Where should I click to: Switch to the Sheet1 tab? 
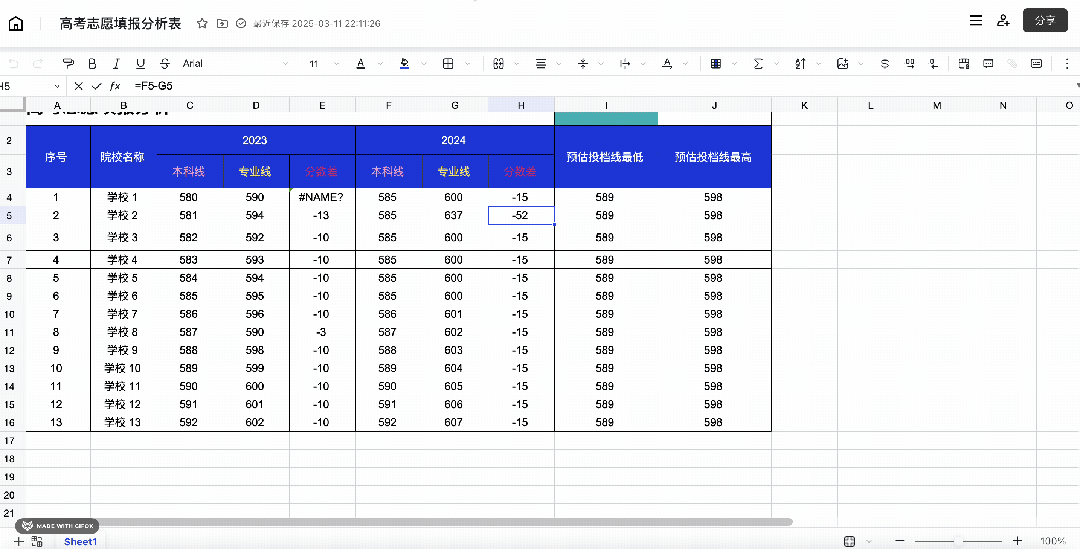point(81,541)
